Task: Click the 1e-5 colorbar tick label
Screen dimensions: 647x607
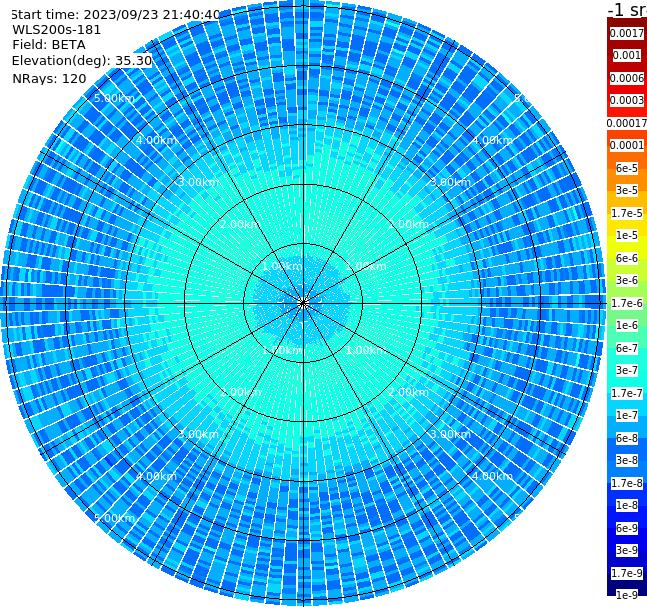Action: click(627, 235)
